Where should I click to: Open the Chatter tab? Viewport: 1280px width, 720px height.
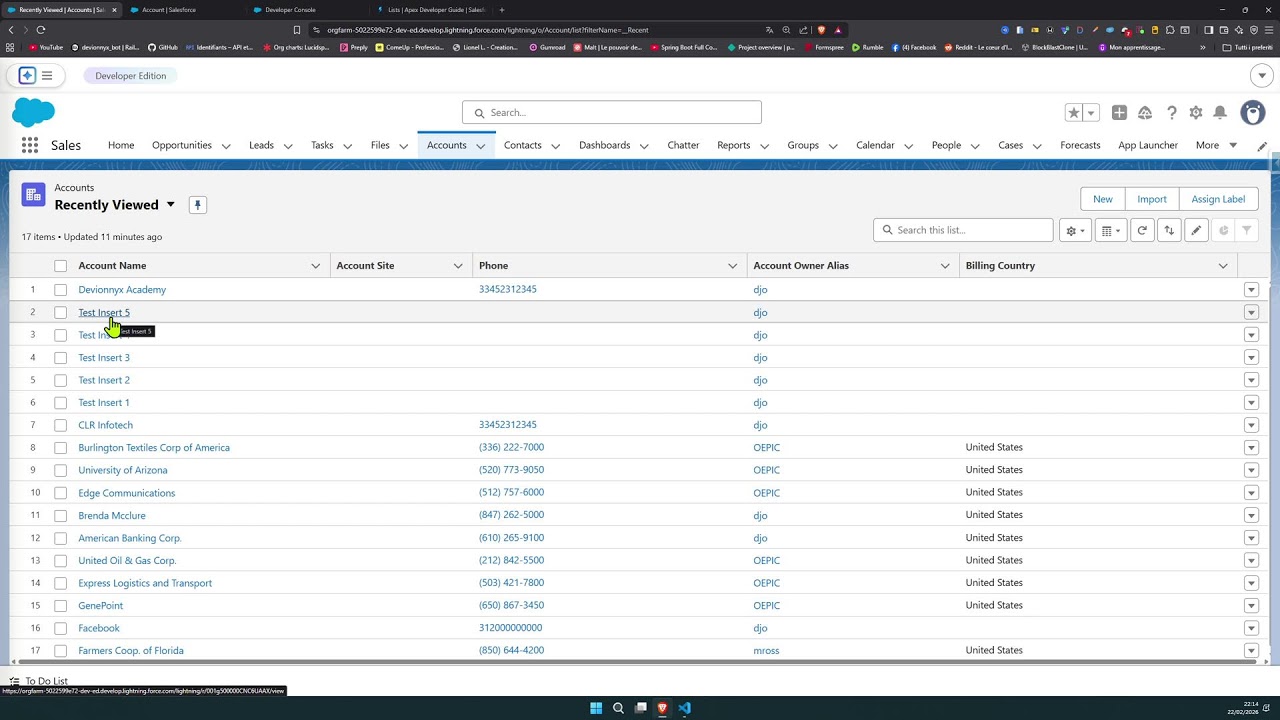tap(683, 145)
